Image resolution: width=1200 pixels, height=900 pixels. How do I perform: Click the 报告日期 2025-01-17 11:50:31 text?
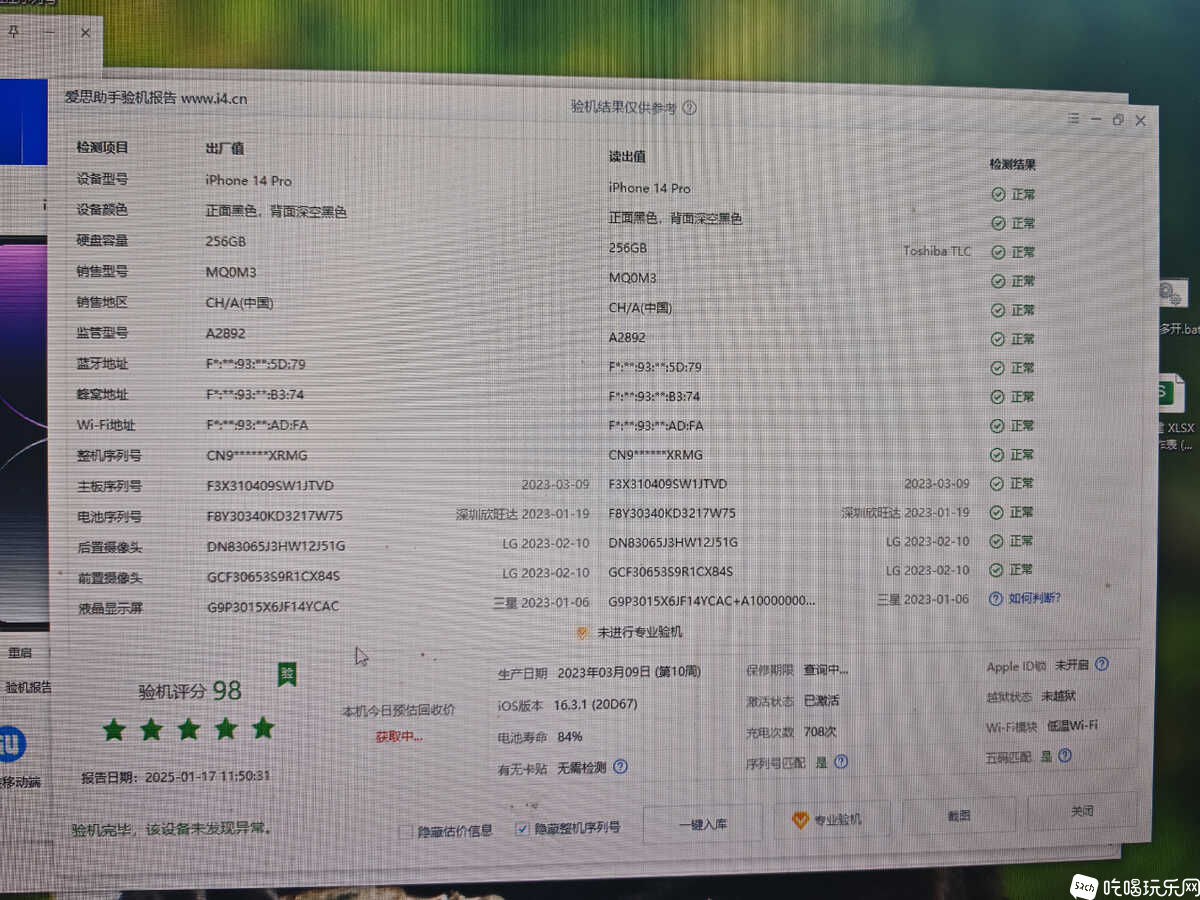click(176, 776)
